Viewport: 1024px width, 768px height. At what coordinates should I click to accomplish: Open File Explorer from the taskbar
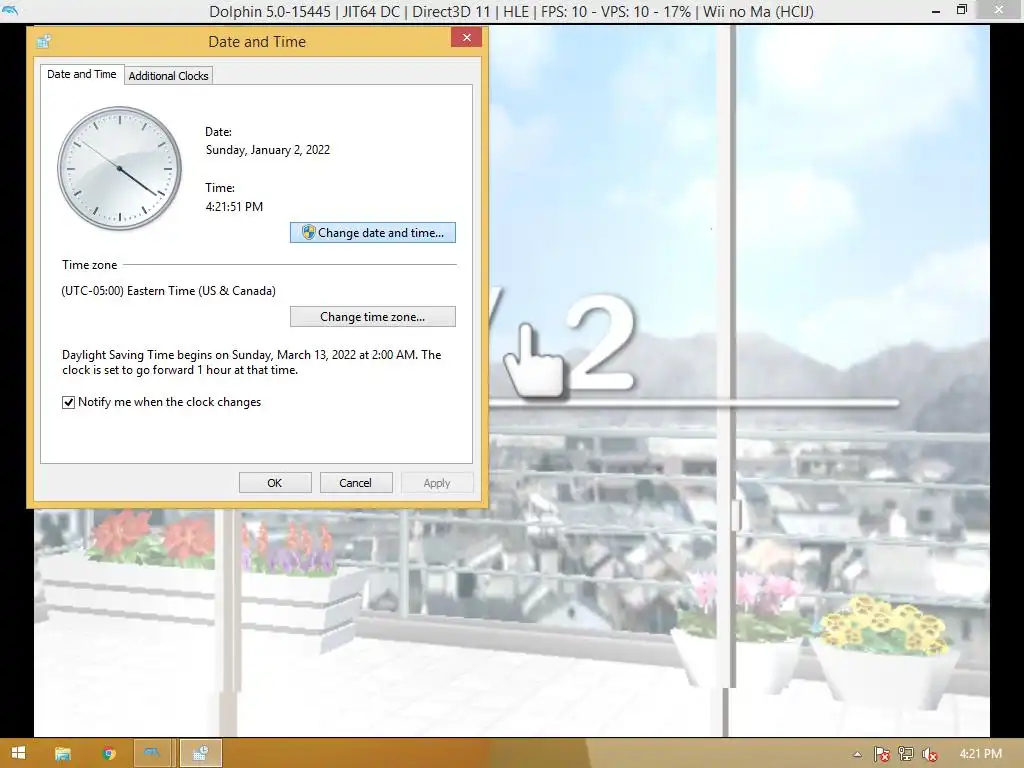(x=63, y=754)
